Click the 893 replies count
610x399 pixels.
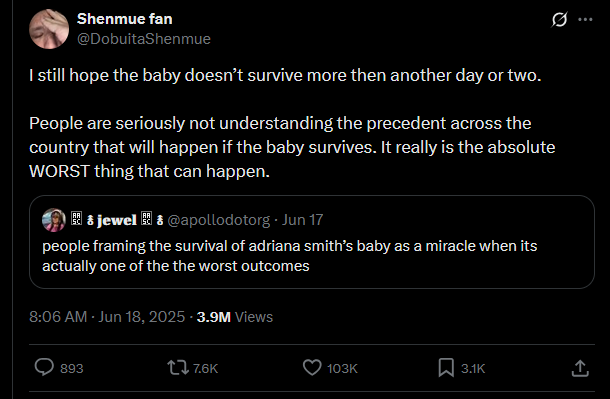[72, 368]
